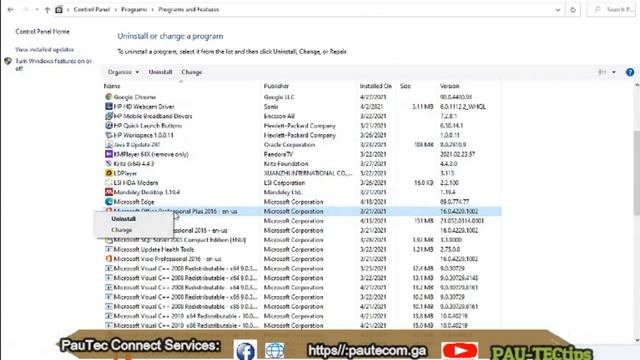
Task: Click the HP Workspace 1.0.0.11 icon
Action: point(109,135)
